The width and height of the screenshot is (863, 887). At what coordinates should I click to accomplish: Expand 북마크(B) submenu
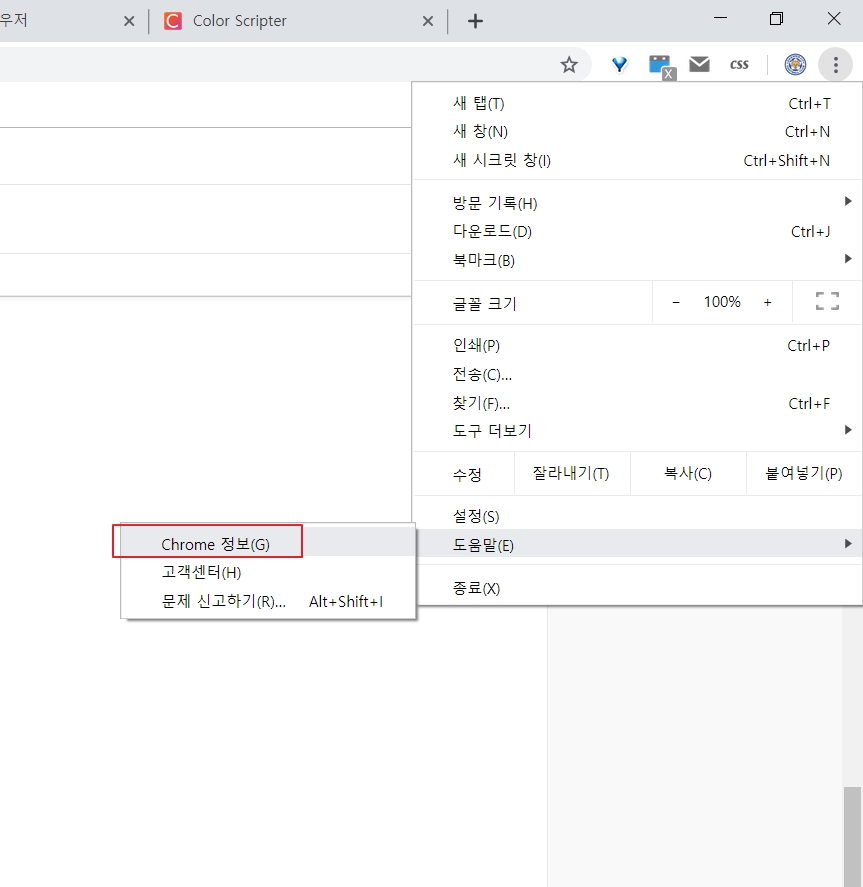[x=638, y=260]
